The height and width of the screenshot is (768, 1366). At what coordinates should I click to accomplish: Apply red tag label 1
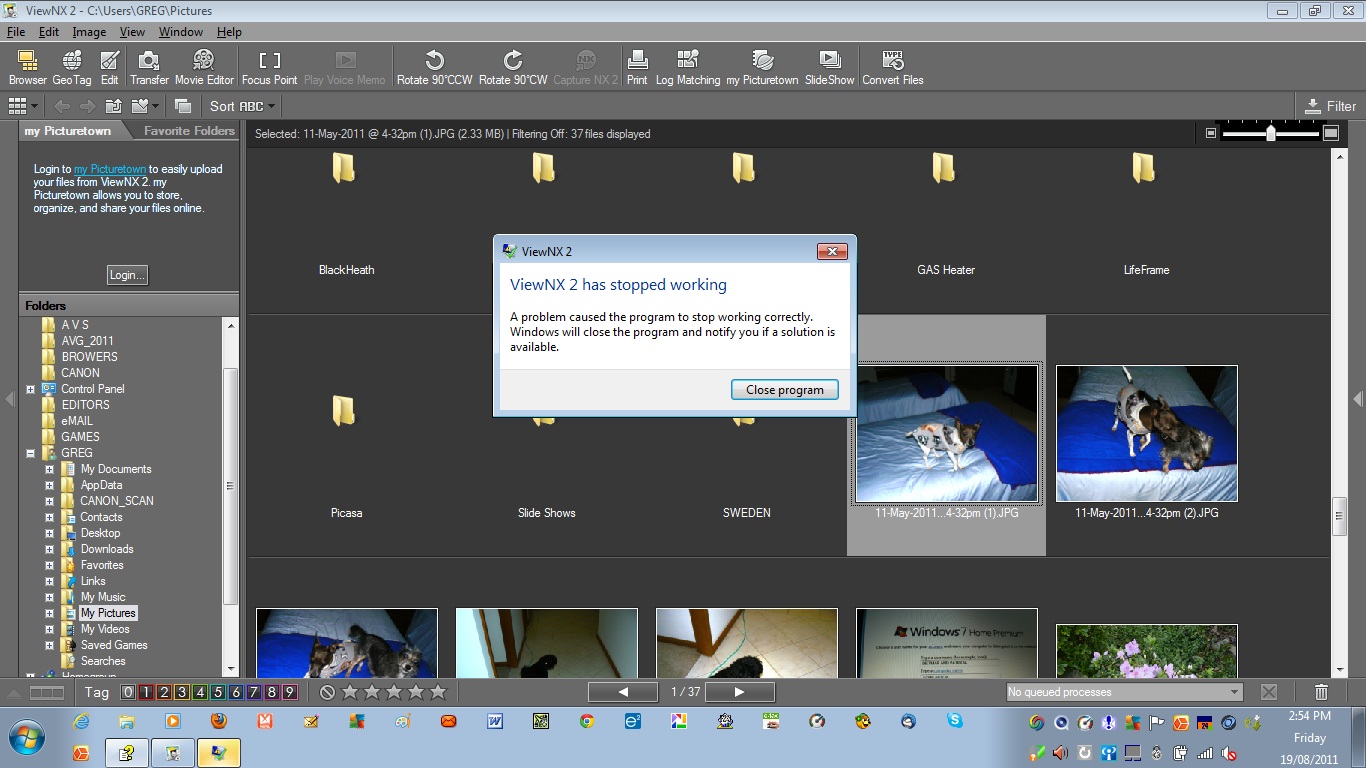(146, 692)
